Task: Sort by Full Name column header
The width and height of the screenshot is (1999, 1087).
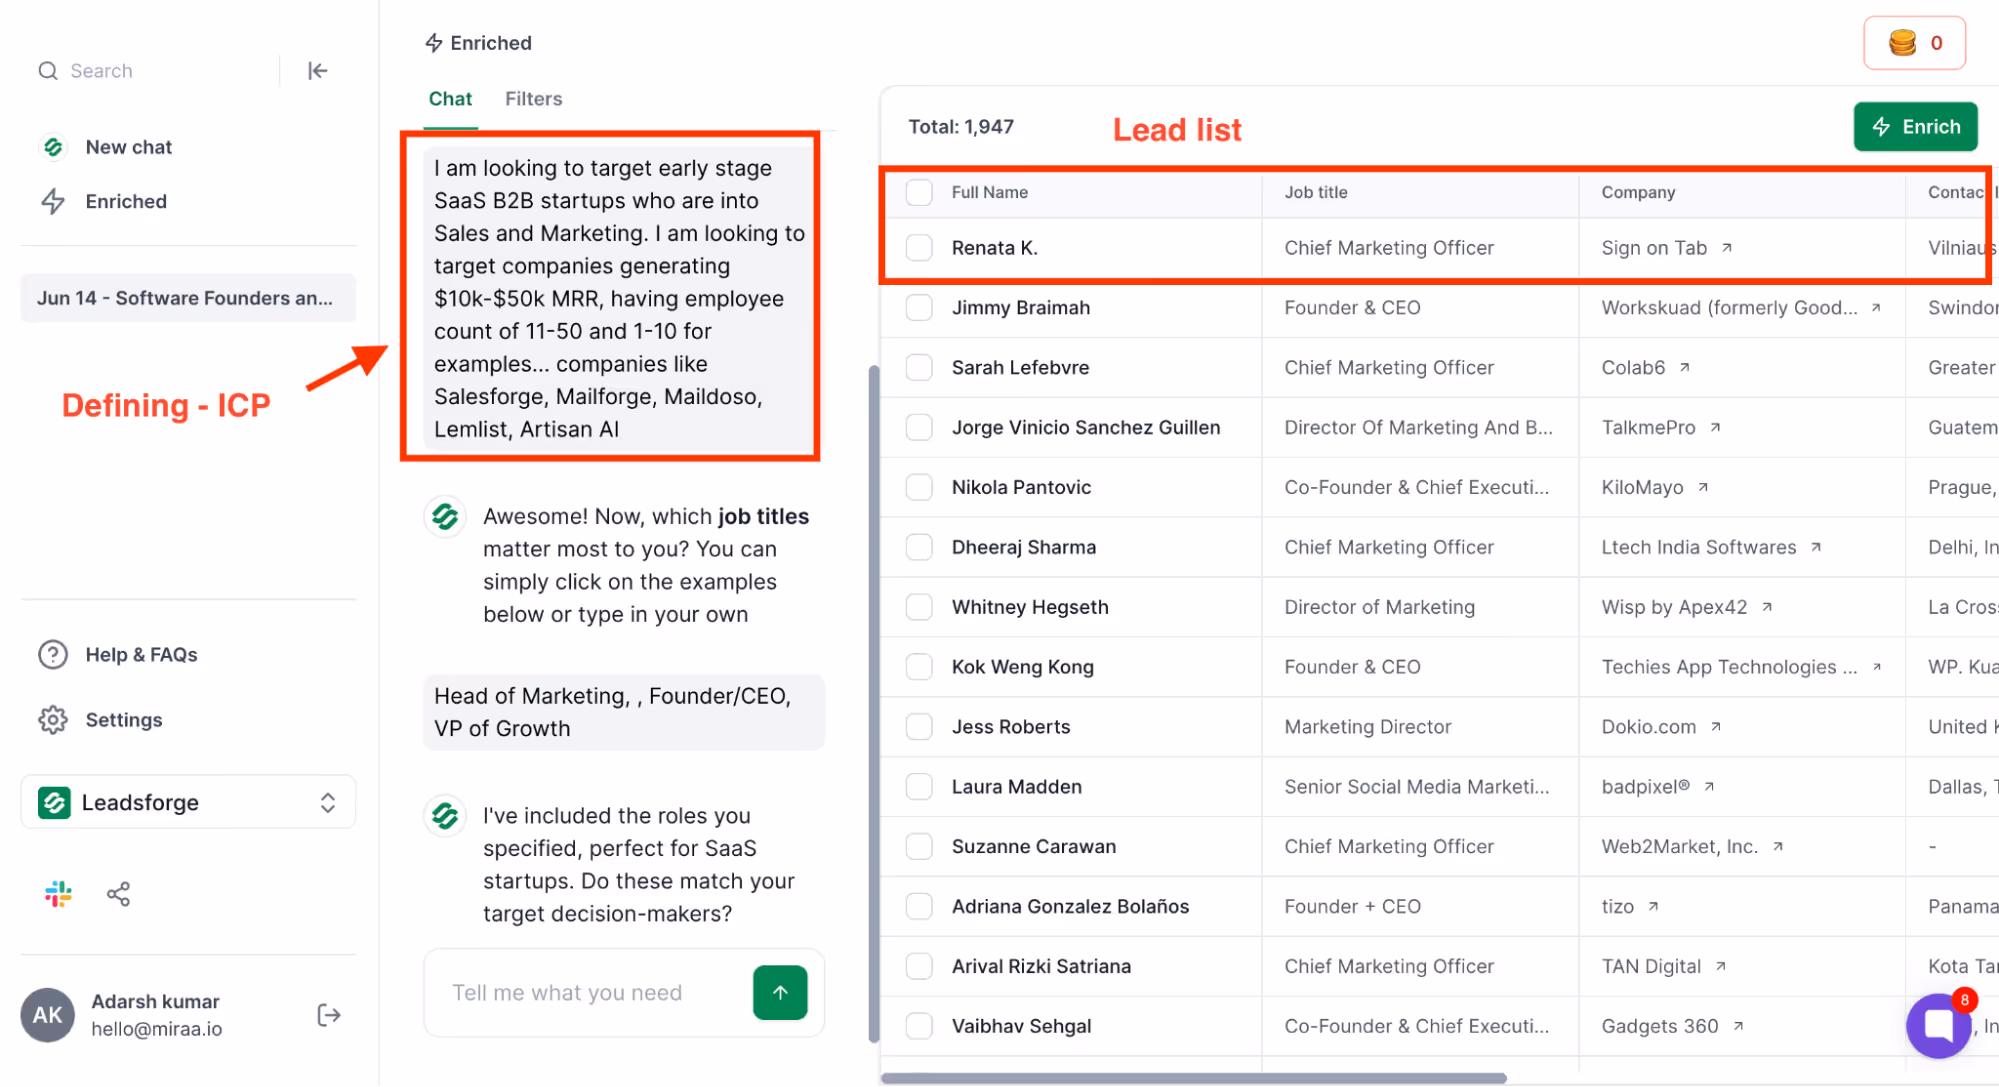Action: [x=989, y=192]
